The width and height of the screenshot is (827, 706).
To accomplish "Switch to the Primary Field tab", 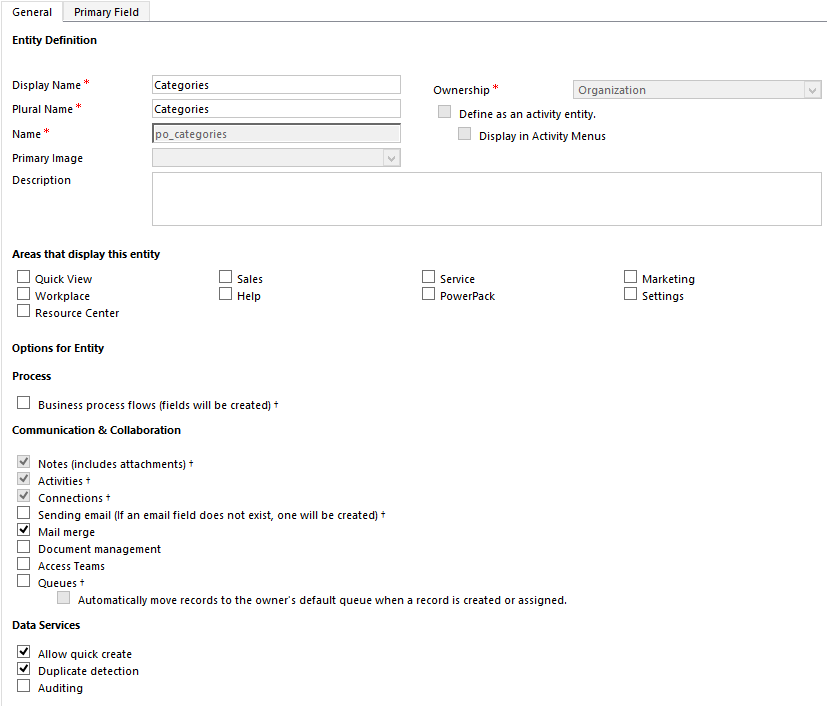I will point(106,12).
